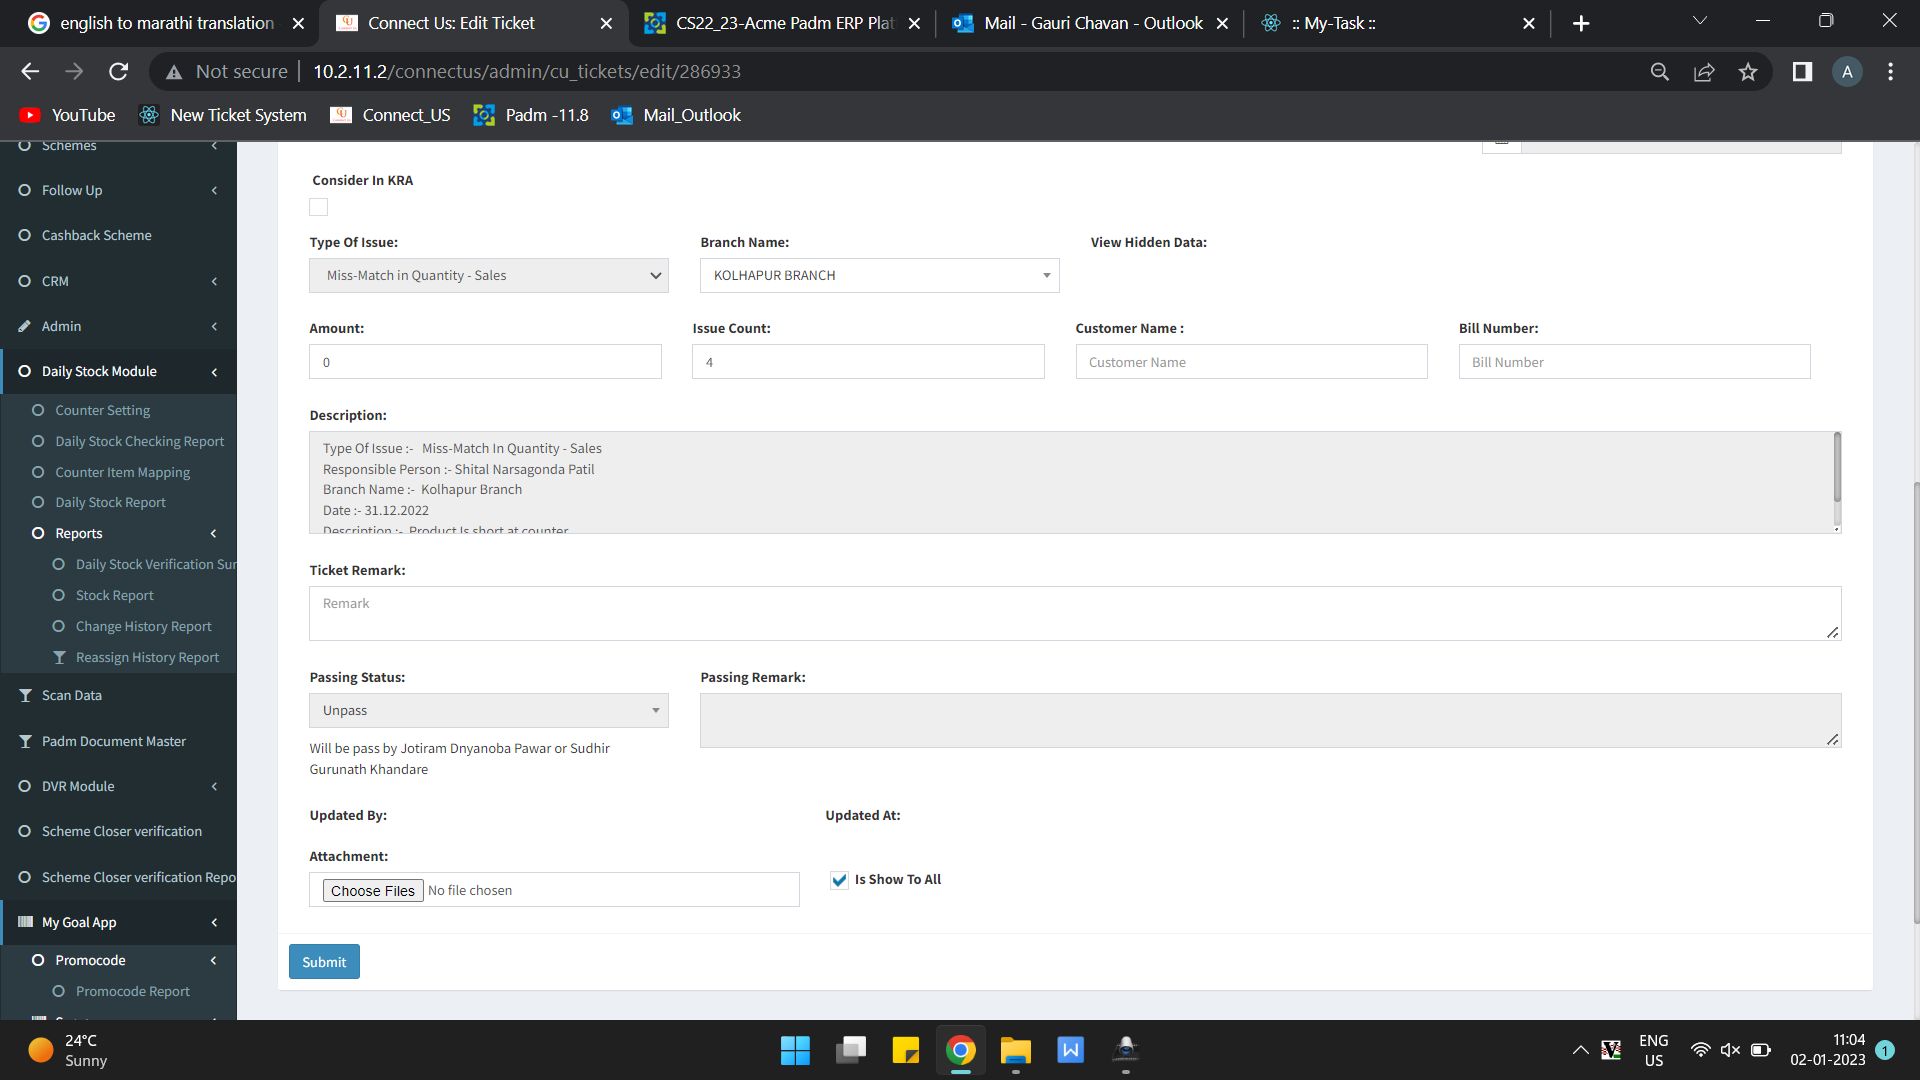Click the Amount input field
Screen dimensions: 1920x1080
pos(485,362)
